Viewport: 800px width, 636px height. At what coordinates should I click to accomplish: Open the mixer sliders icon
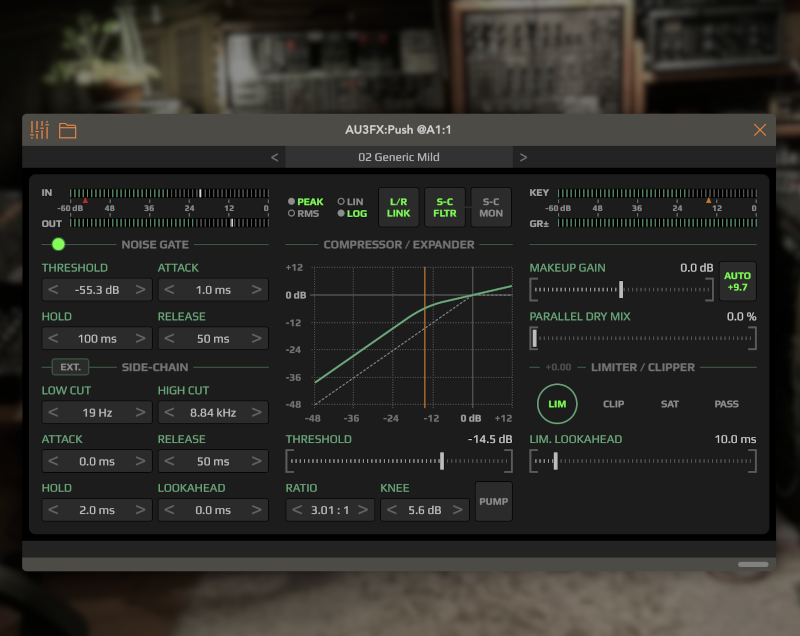[39, 130]
